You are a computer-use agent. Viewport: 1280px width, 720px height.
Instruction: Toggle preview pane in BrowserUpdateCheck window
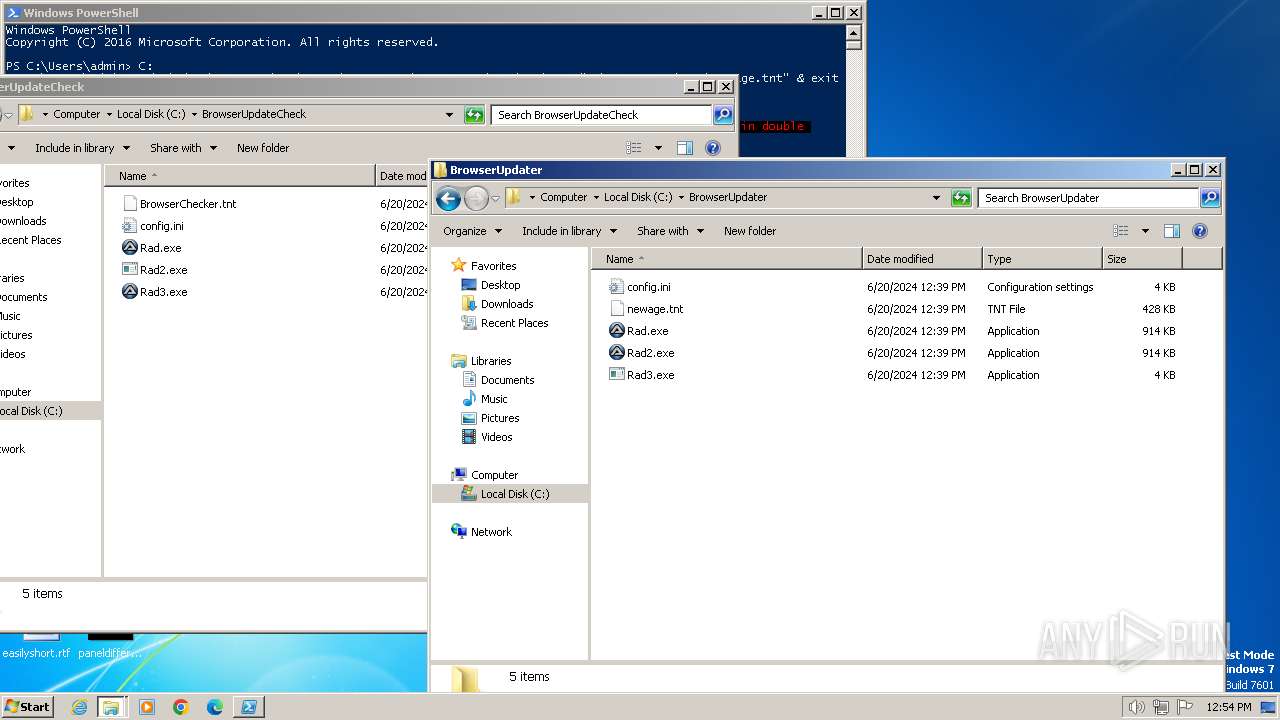pyautogui.click(x=685, y=148)
